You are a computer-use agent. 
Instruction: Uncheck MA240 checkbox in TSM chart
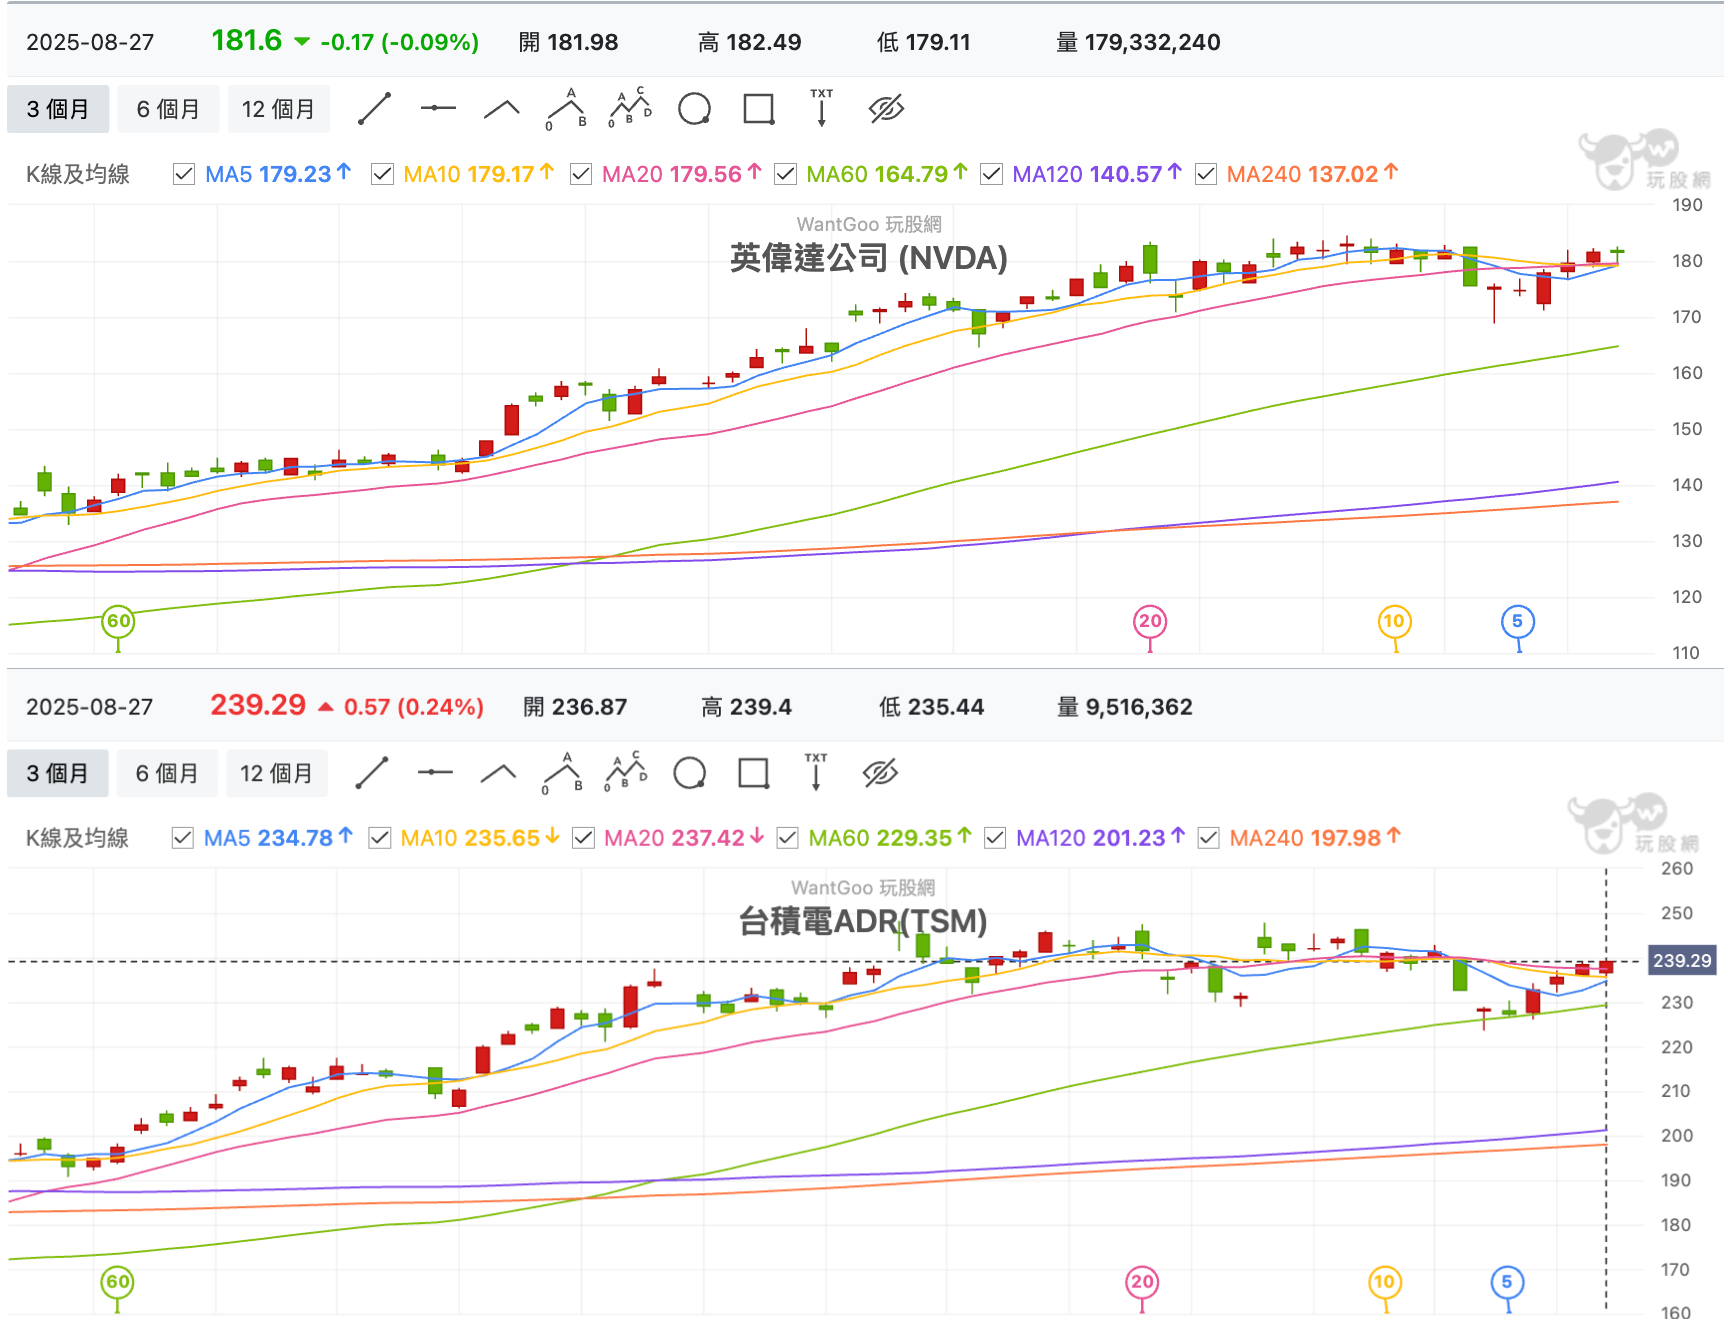pyautogui.click(x=1209, y=838)
